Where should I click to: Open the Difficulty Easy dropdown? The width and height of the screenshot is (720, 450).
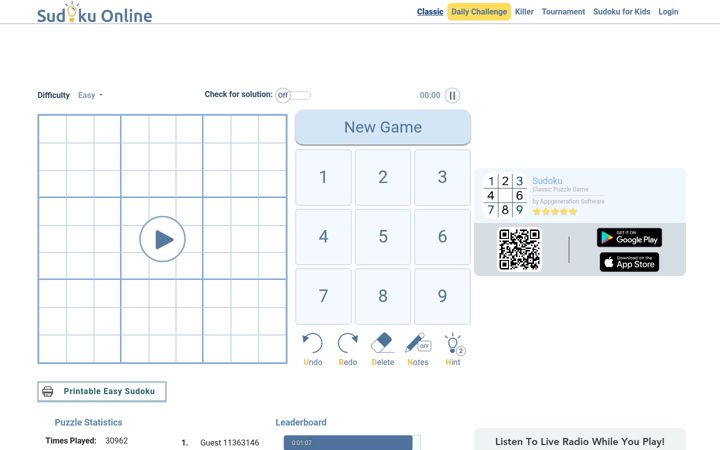90,95
